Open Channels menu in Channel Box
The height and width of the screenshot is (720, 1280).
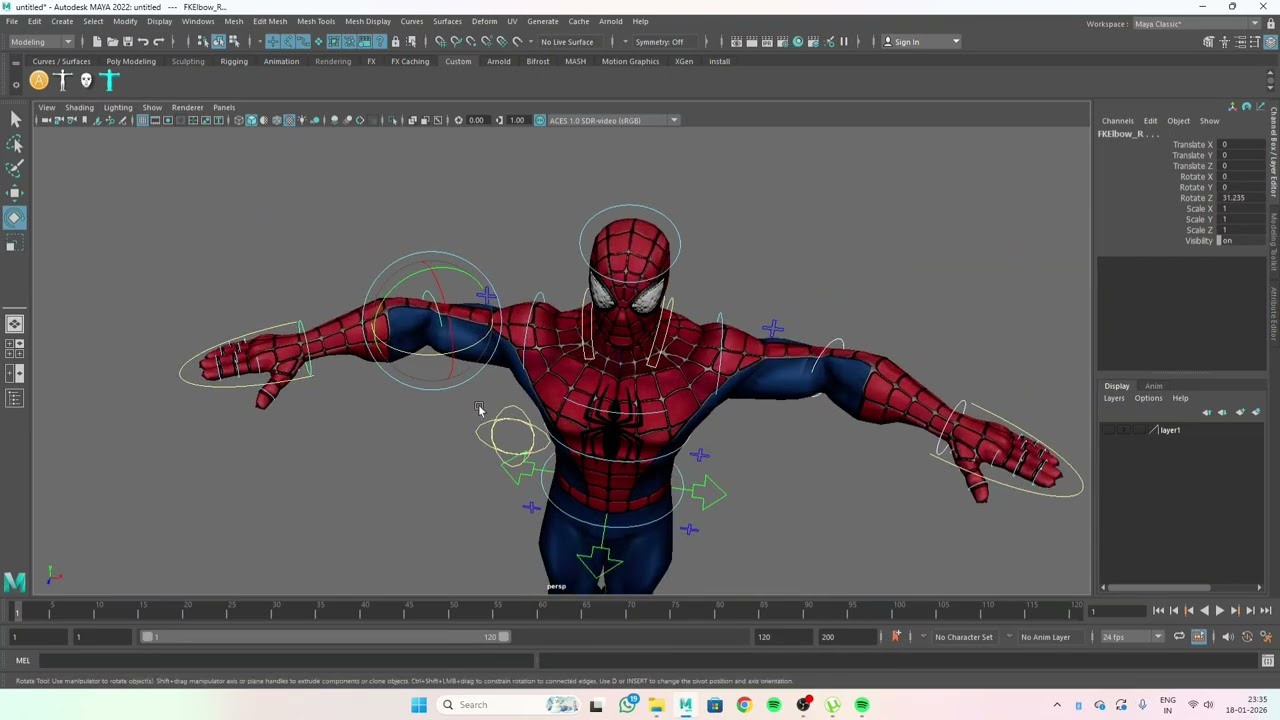pos(1117,121)
